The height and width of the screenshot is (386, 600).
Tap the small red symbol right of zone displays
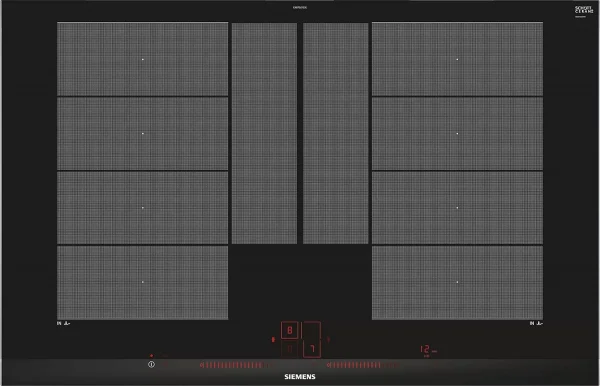coord(328,339)
